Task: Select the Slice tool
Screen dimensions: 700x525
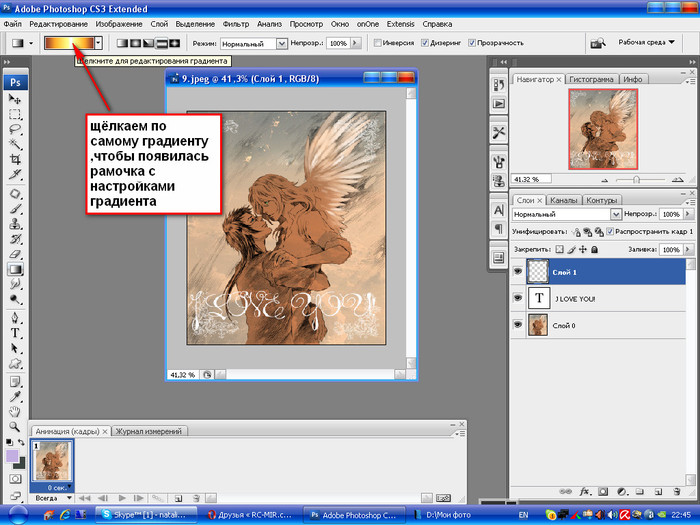Action: 15,174
